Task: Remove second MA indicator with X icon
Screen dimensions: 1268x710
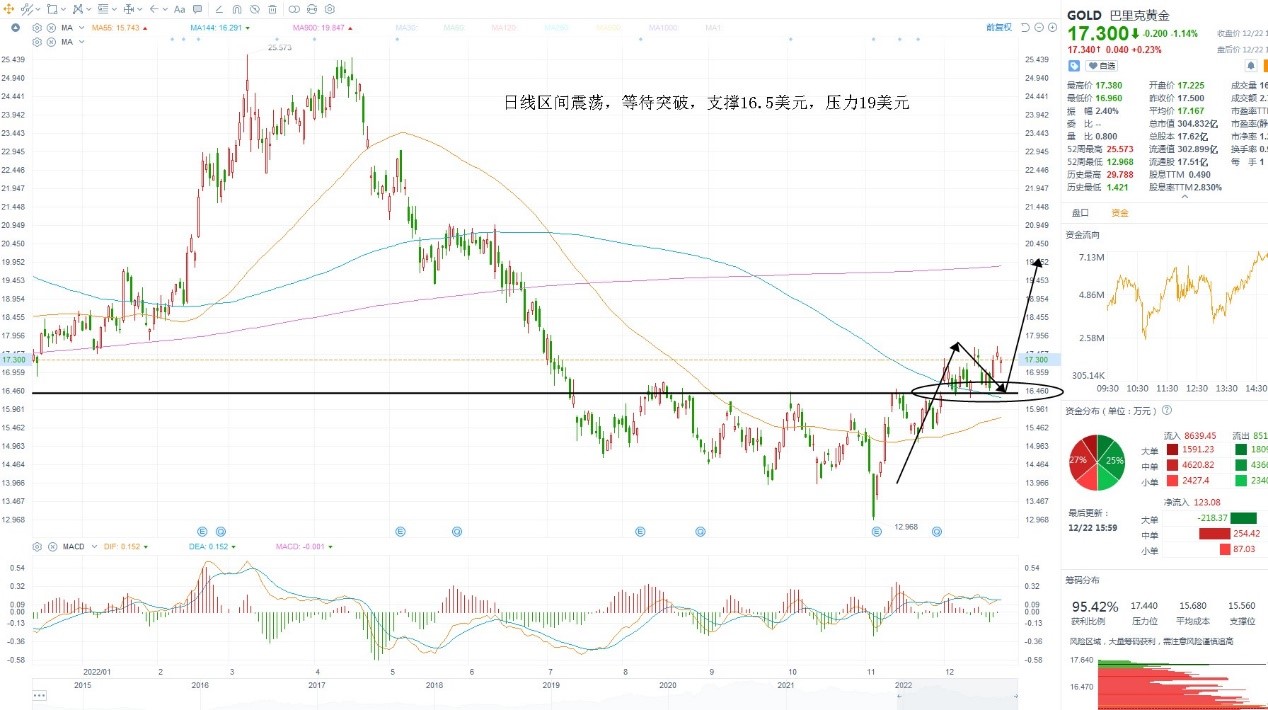Action: (x=51, y=42)
